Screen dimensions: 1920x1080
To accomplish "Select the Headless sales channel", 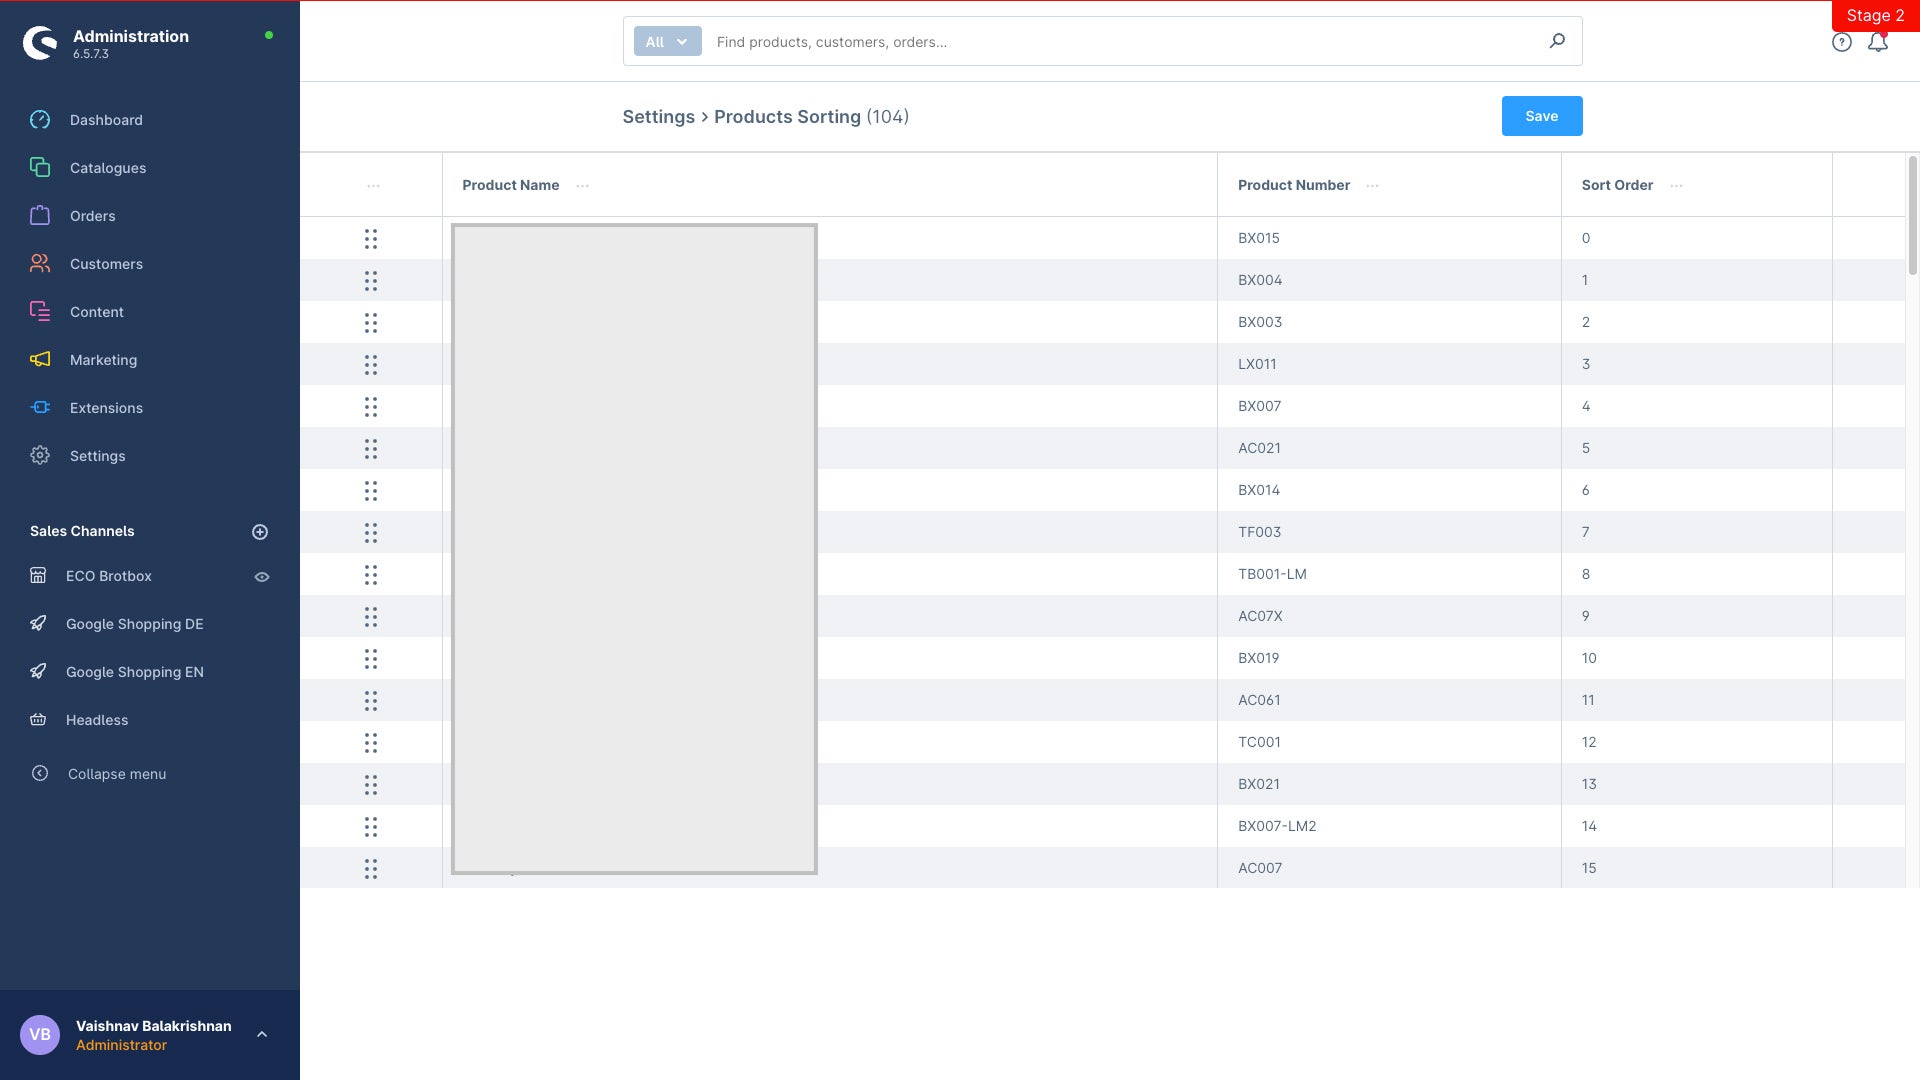I will (x=96, y=720).
